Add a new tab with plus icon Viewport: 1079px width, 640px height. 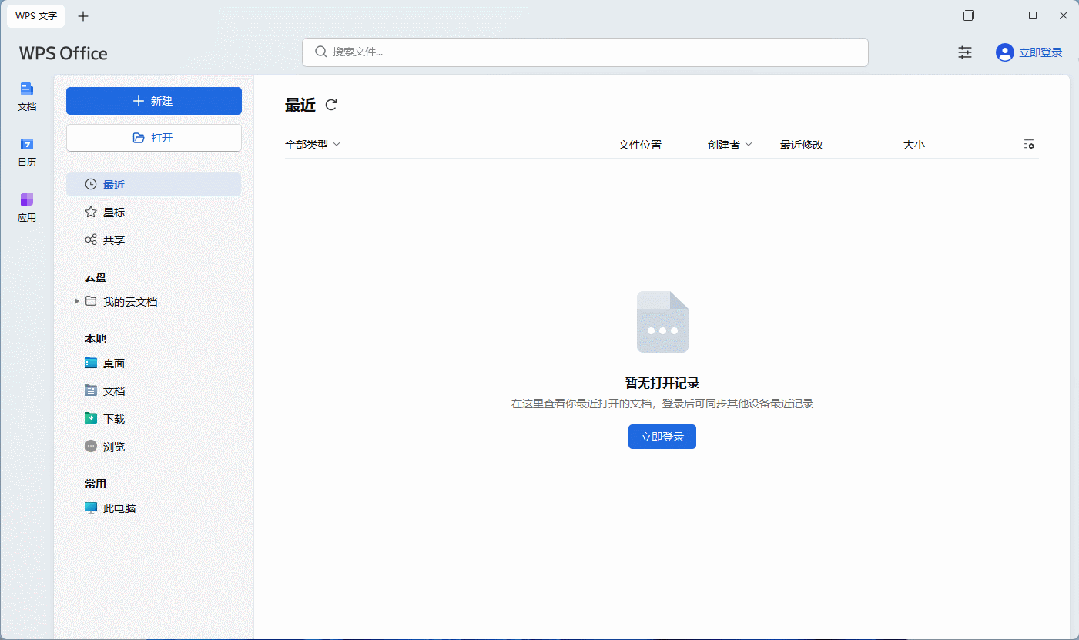point(83,16)
